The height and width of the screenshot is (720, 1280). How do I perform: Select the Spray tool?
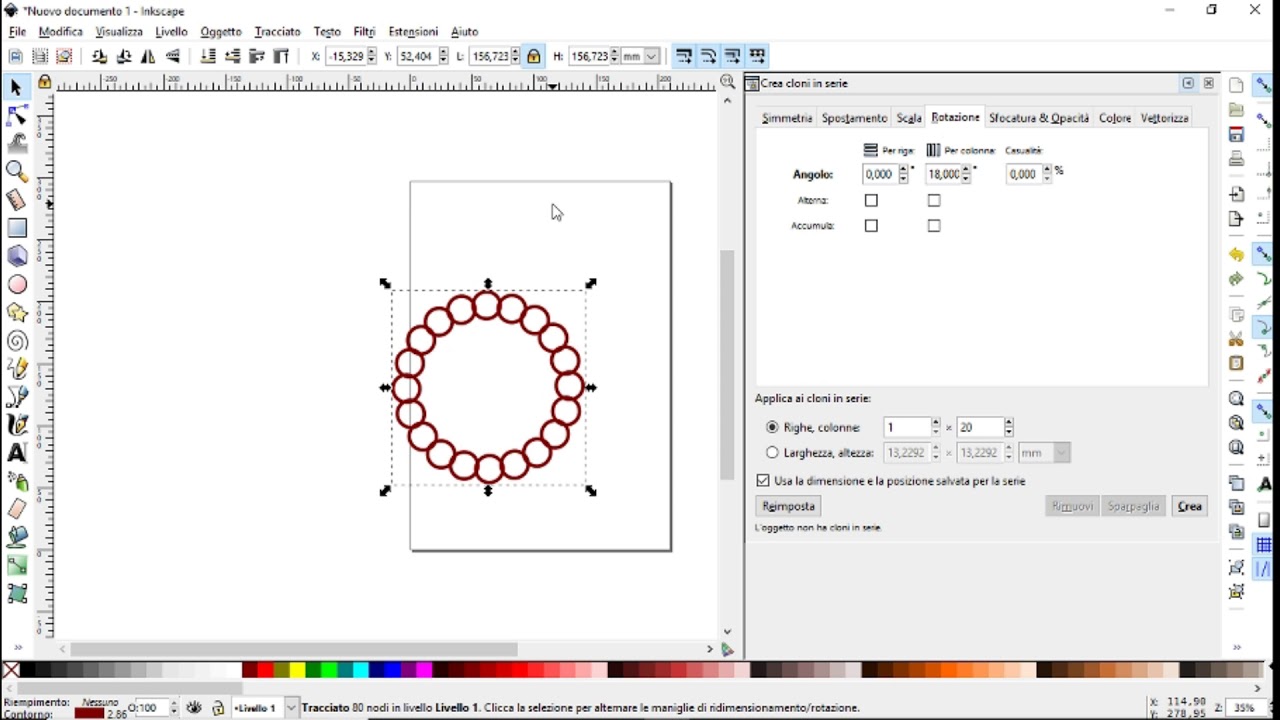pos(16,481)
